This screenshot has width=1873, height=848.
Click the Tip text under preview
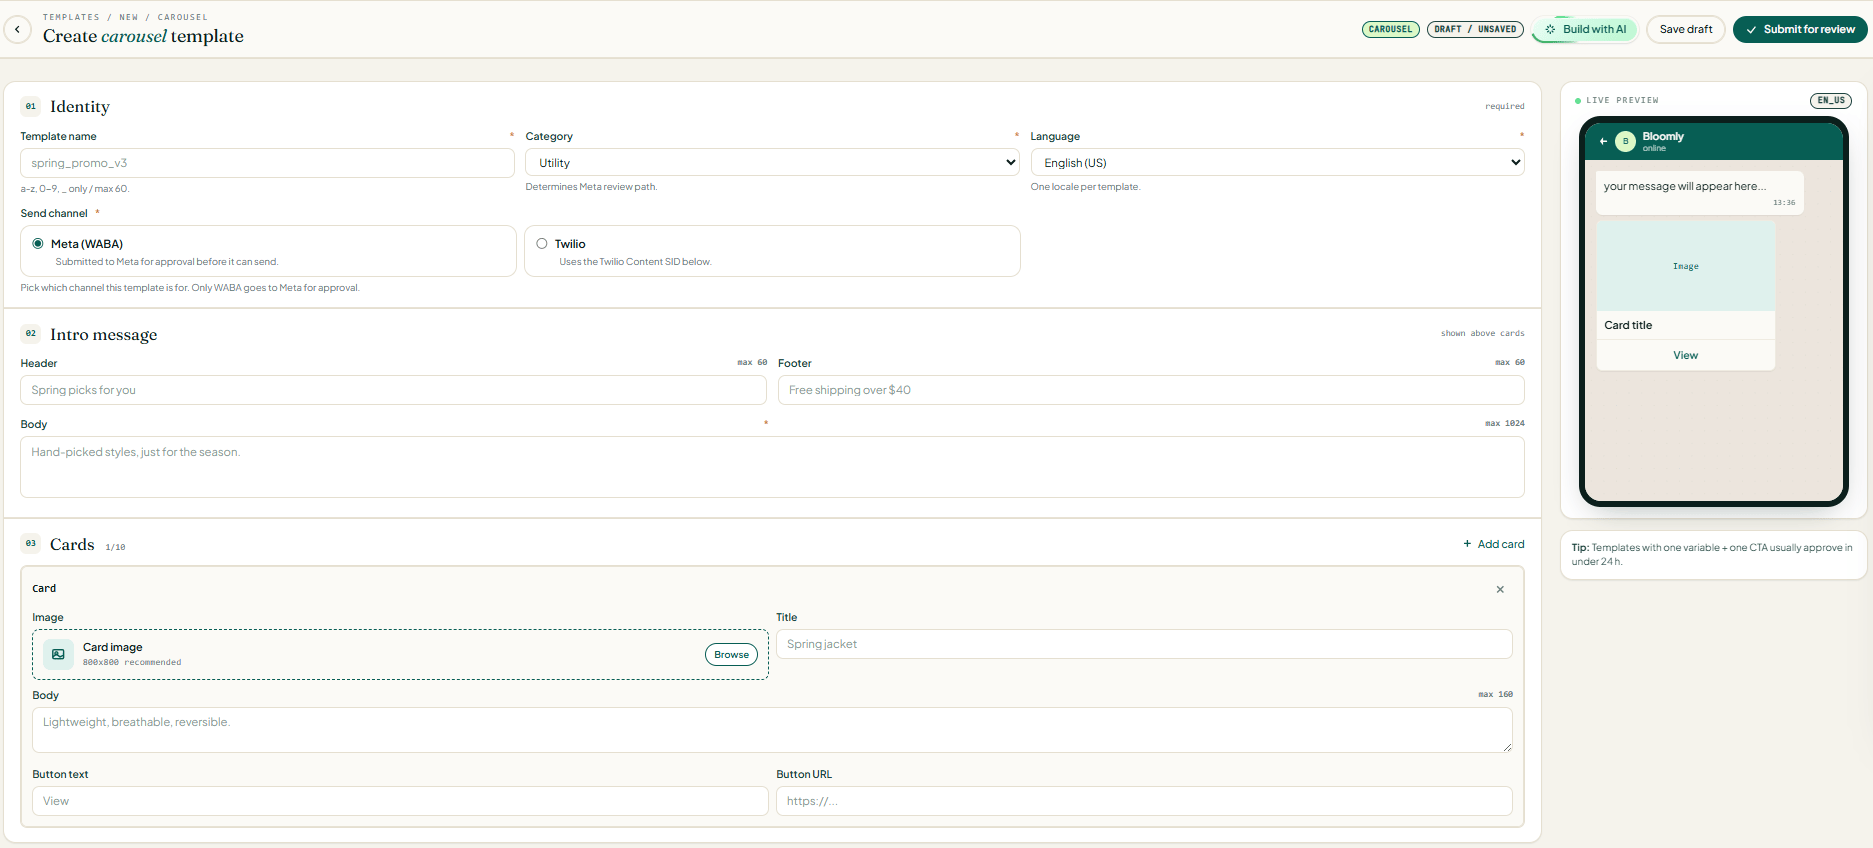1712,554
